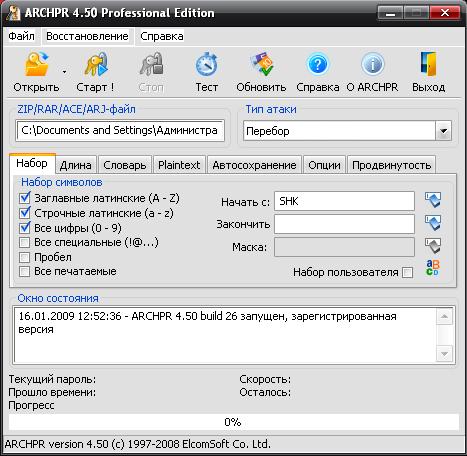
Task: Click the archive file path field
Action: click(x=120, y=130)
